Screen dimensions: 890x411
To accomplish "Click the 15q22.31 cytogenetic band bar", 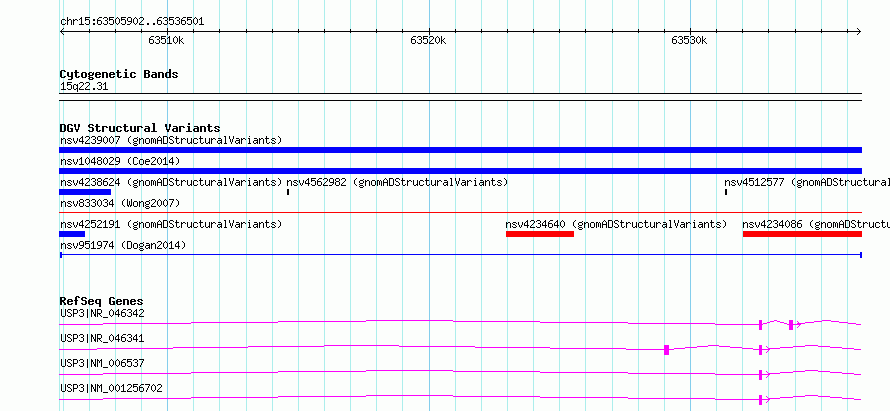I will [x=460, y=97].
